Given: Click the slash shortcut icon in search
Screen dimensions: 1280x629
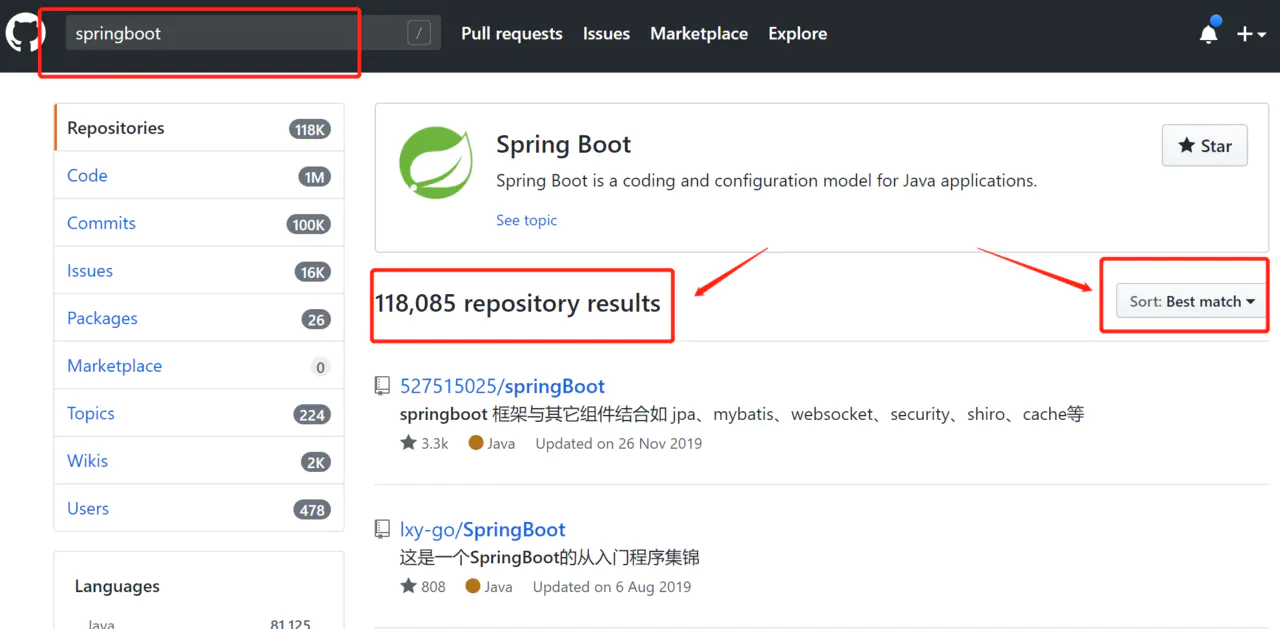Looking at the screenshot, I should (x=419, y=33).
